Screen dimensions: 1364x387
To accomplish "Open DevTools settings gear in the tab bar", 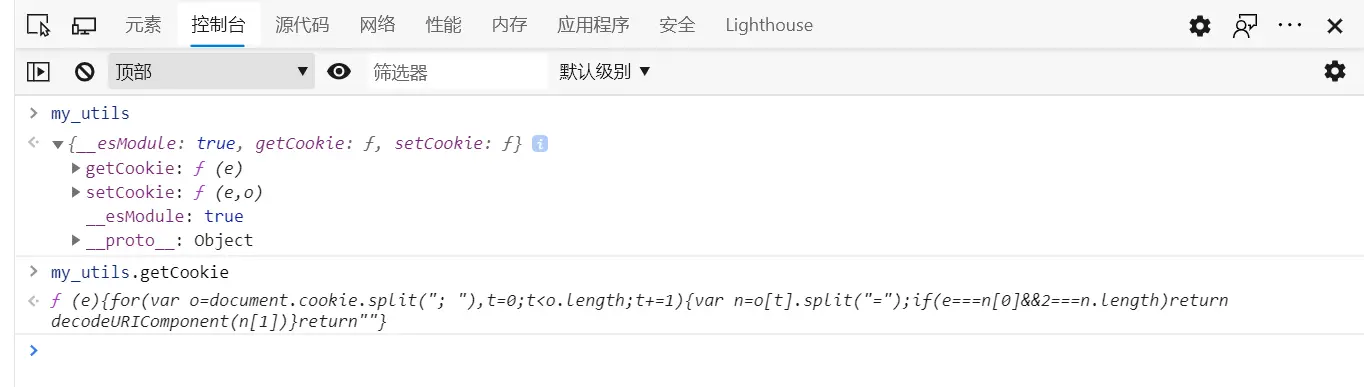I will click(1199, 26).
